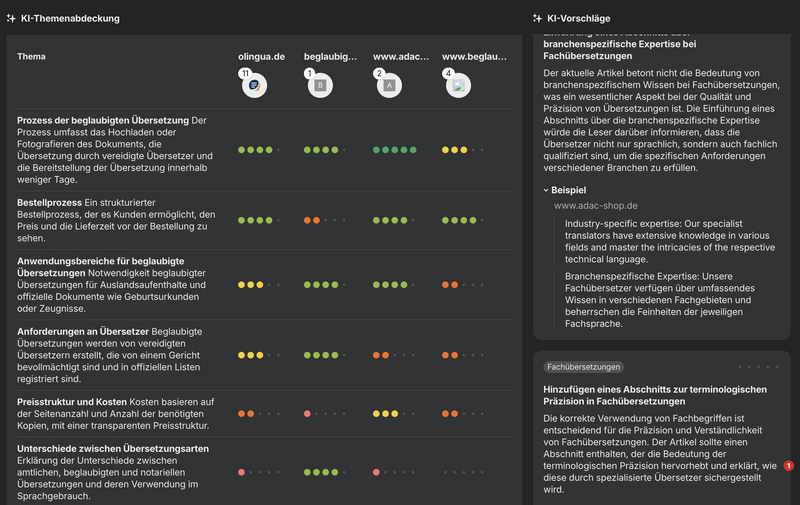The height and width of the screenshot is (505, 800).
Task: Click the red notification badge
Action: 789,465
